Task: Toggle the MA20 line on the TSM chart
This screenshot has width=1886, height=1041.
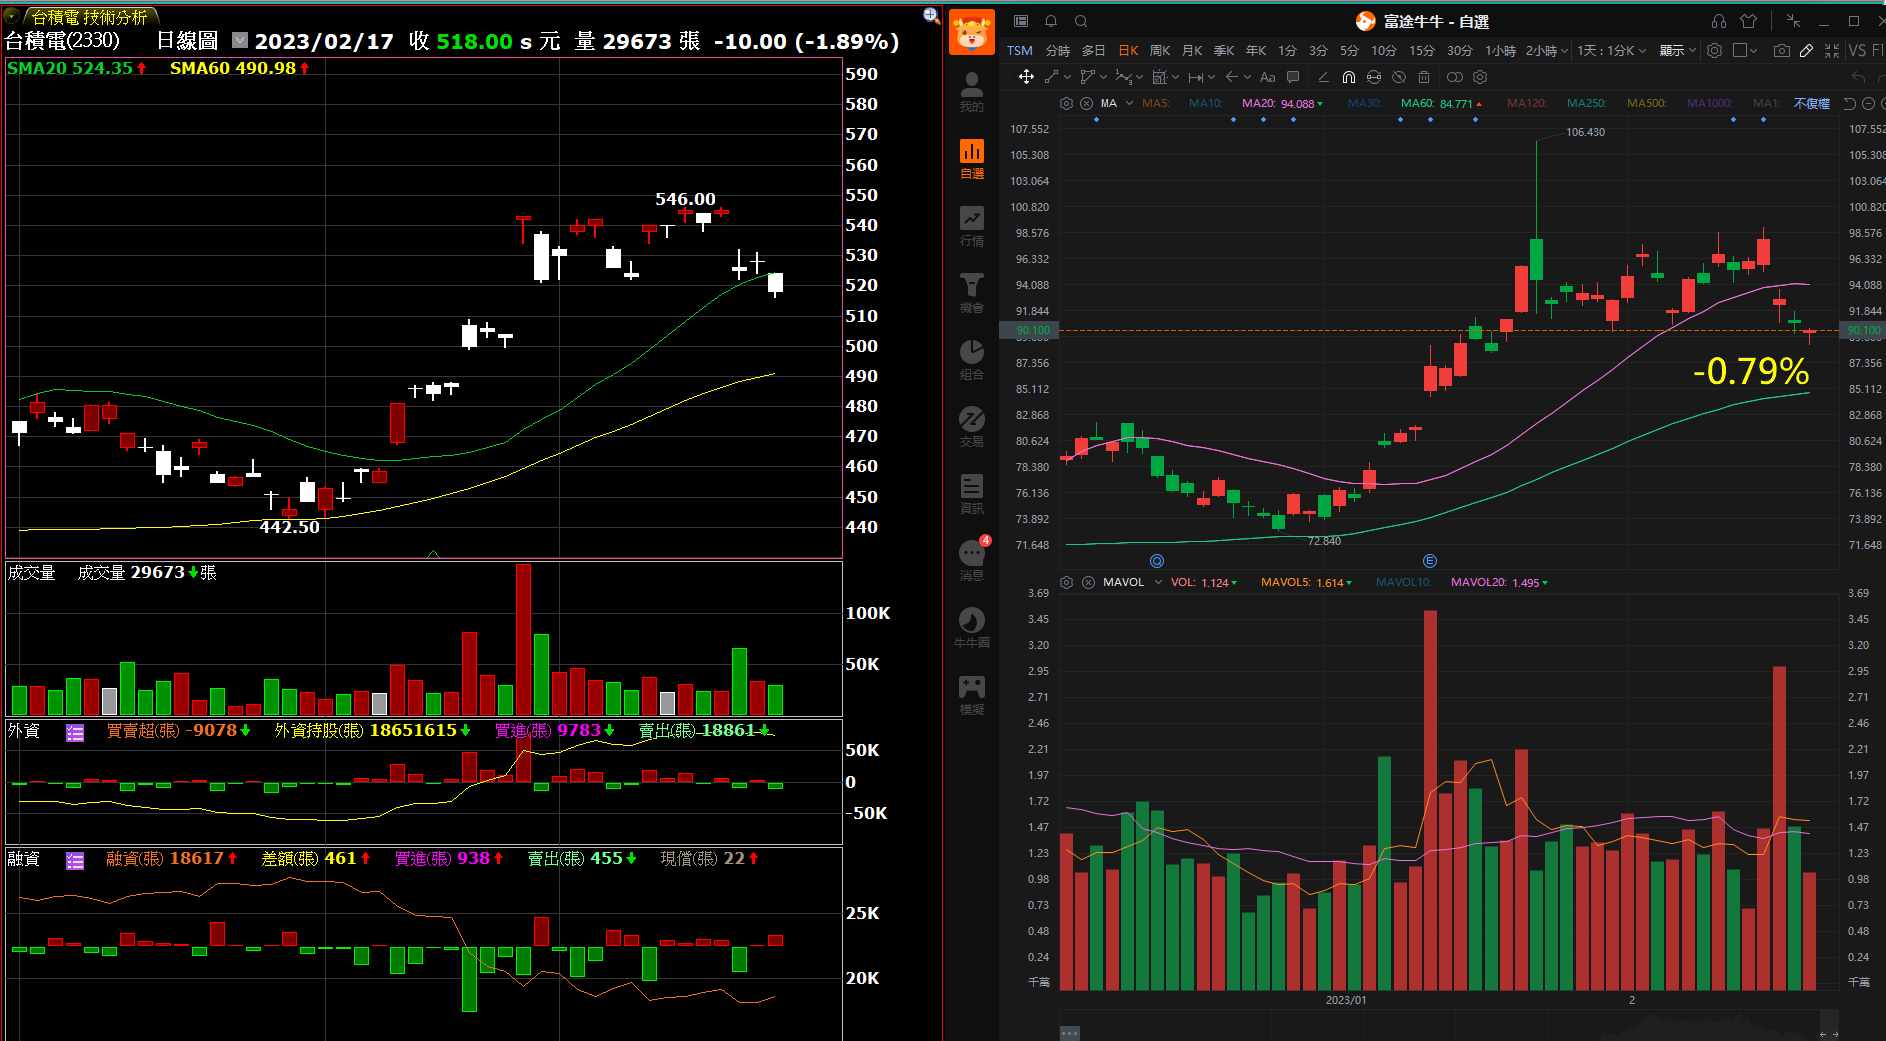Action: 1282,103
